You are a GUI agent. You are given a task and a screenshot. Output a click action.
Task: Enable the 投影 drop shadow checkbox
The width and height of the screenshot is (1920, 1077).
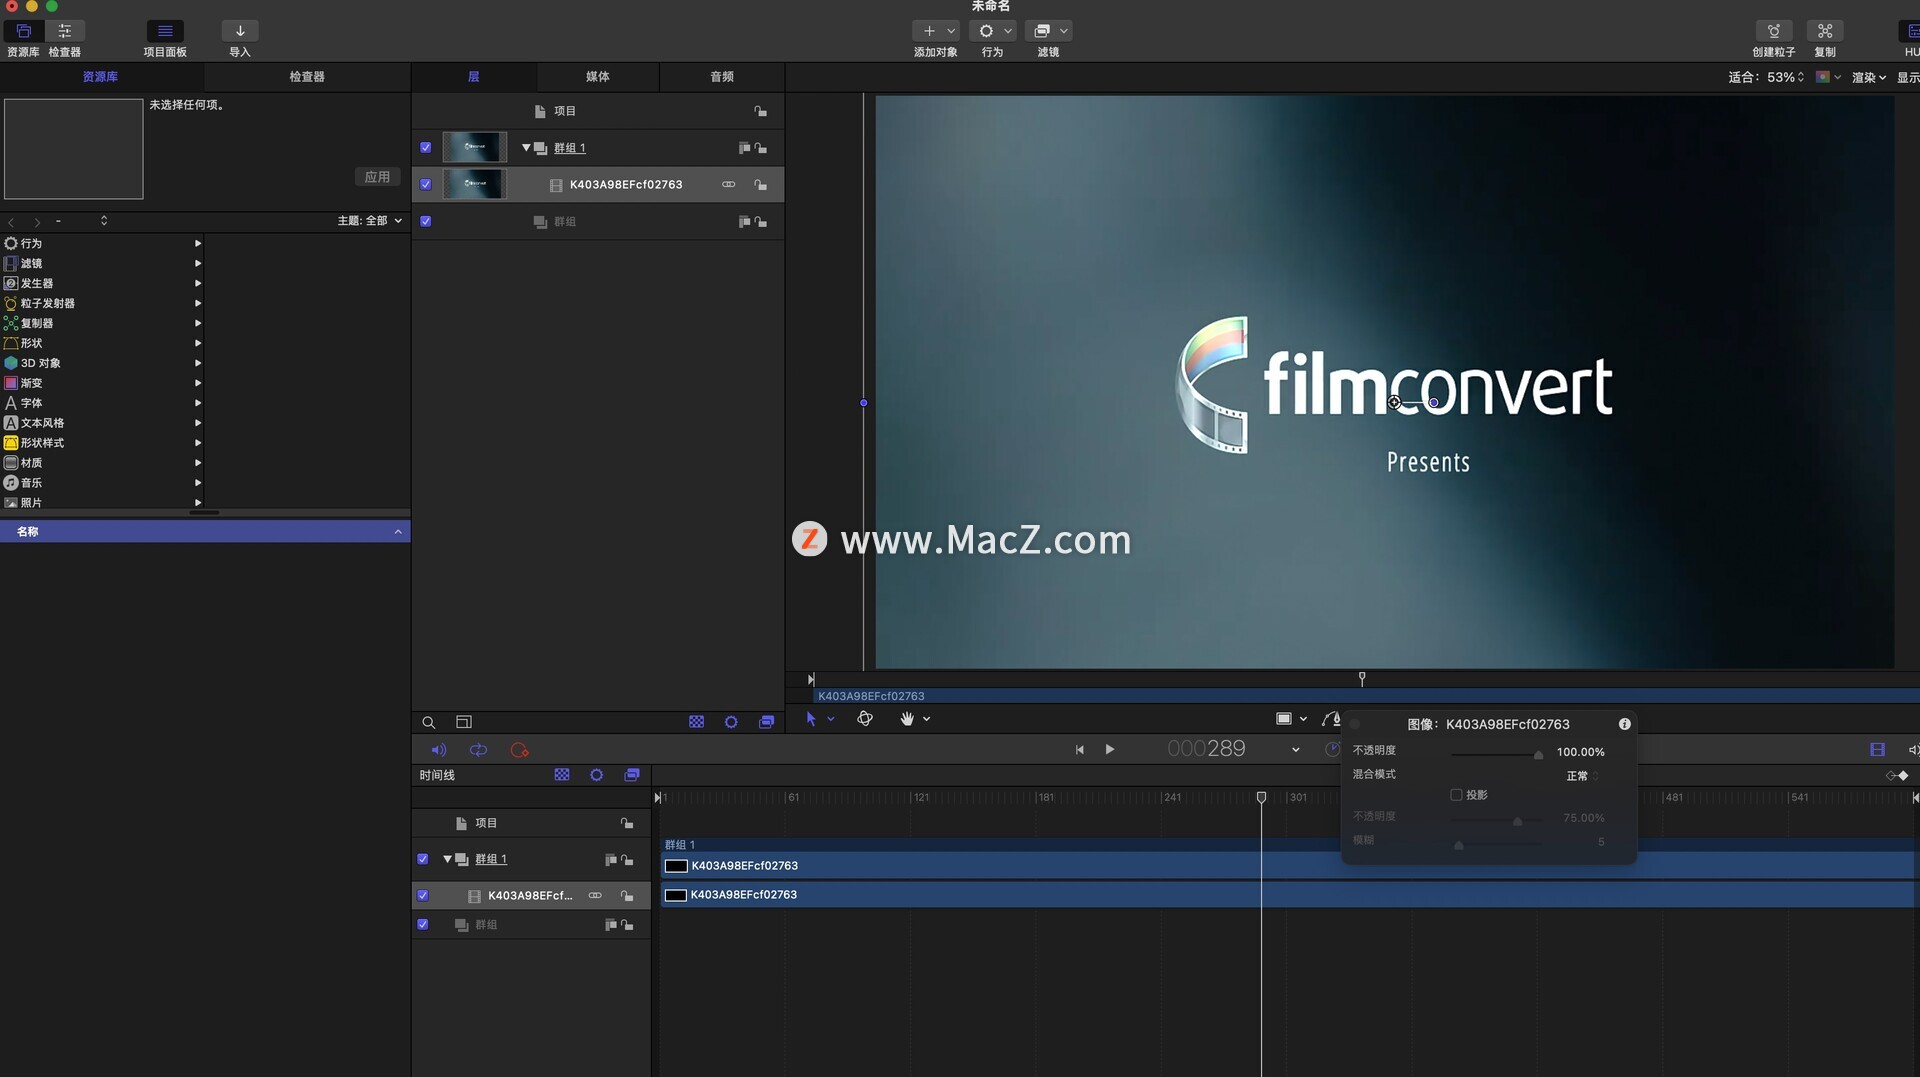pyautogui.click(x=1456, y=795)
